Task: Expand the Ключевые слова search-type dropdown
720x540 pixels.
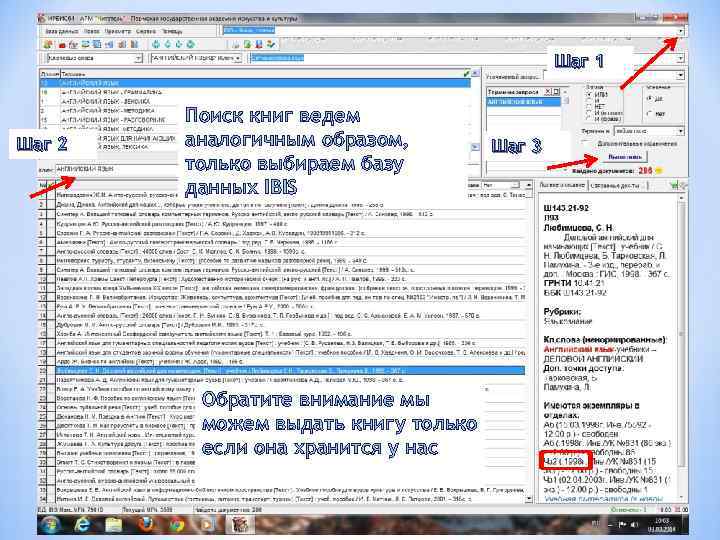Action: coord(138,58)
